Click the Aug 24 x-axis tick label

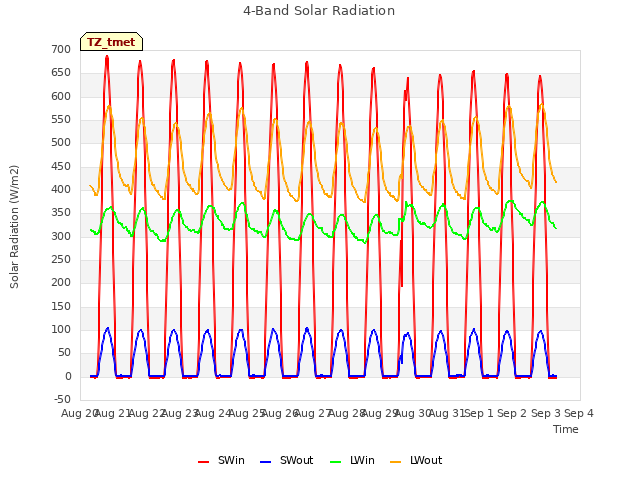[213, 413]
